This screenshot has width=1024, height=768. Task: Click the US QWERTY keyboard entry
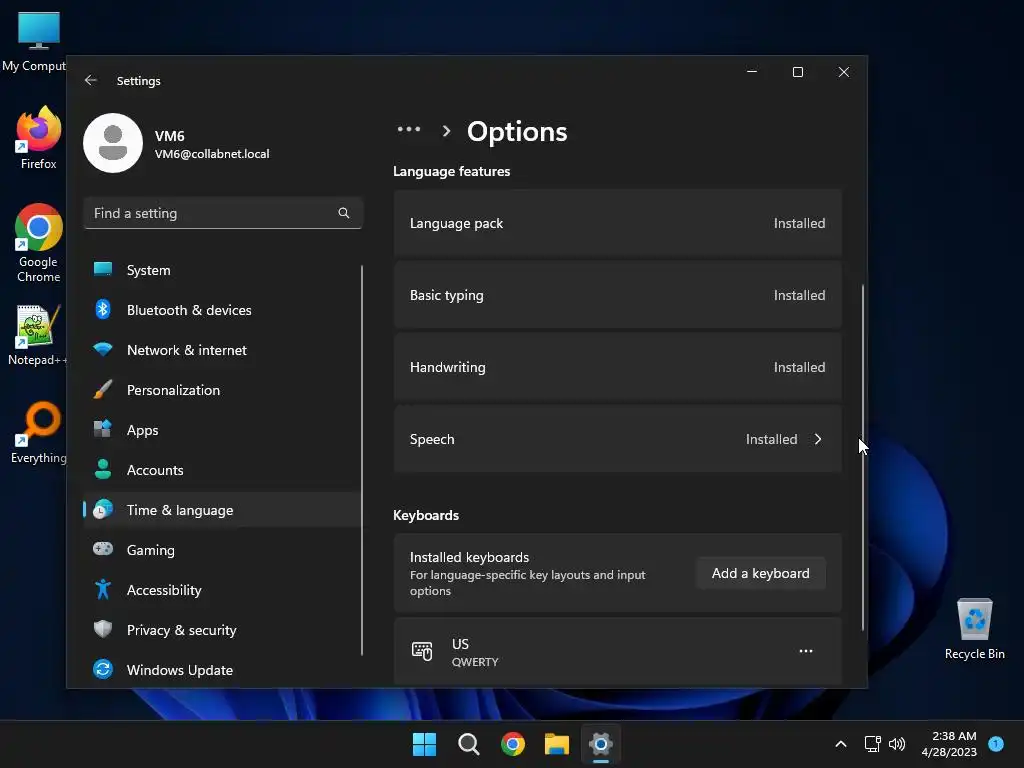click(x=617, y=651)
